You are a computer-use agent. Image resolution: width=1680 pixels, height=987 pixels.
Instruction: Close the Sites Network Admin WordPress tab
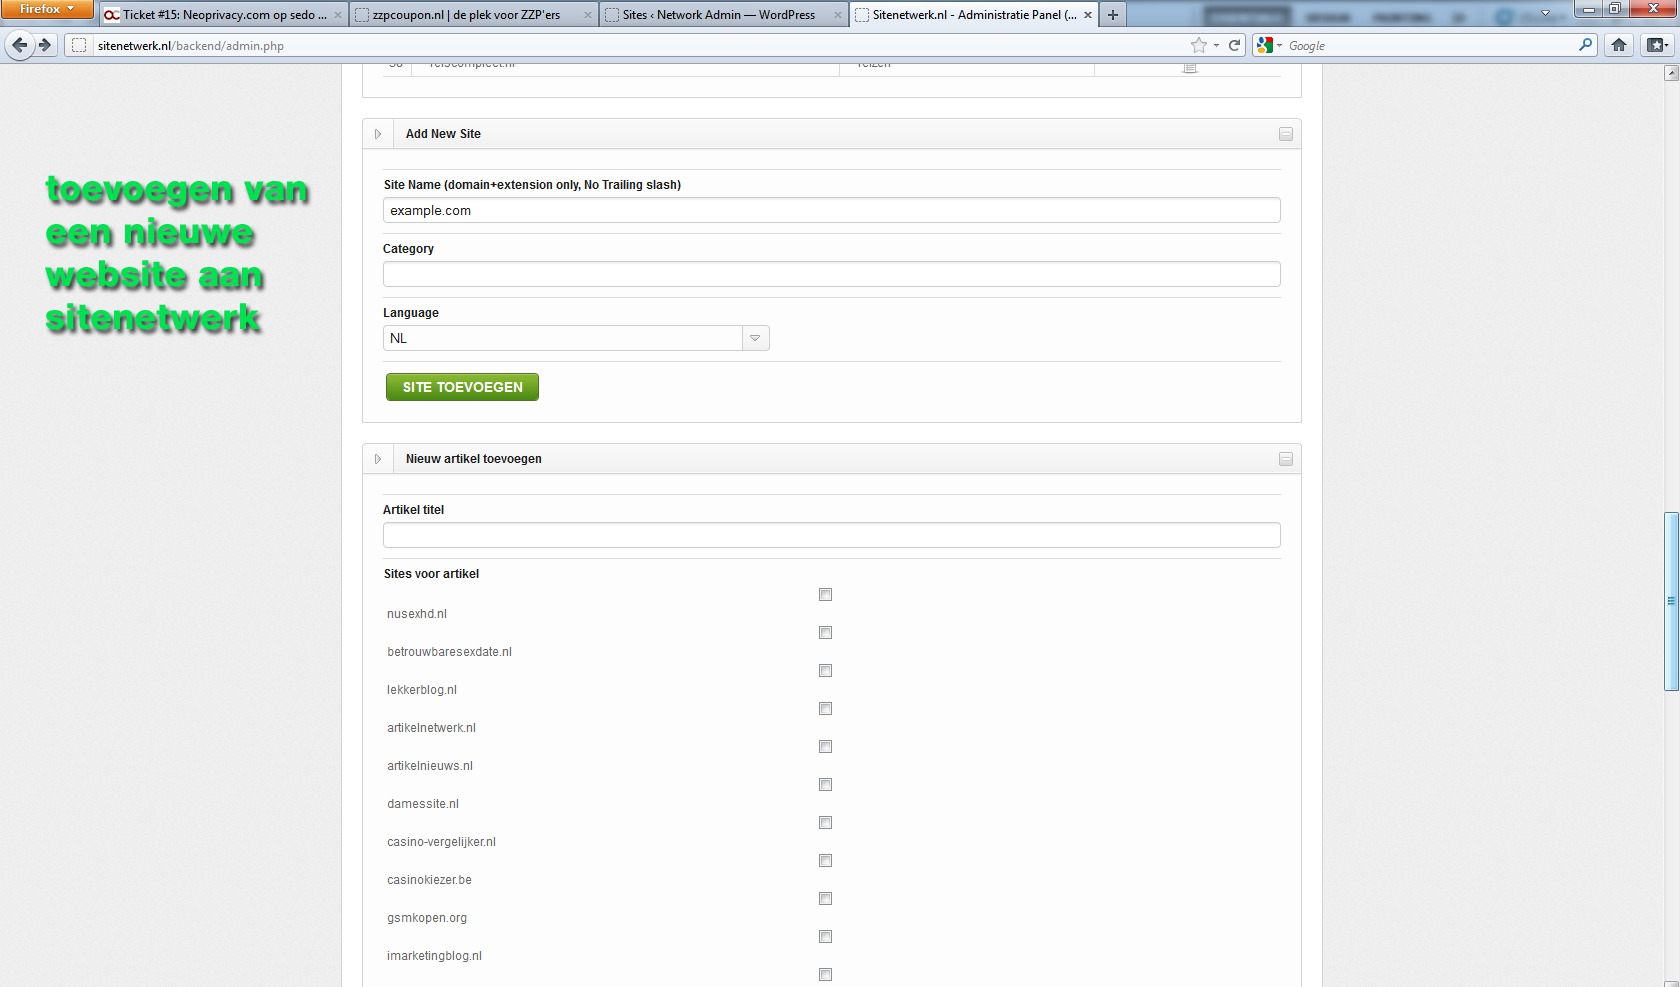pyautogui.click(x=838, y=15)
